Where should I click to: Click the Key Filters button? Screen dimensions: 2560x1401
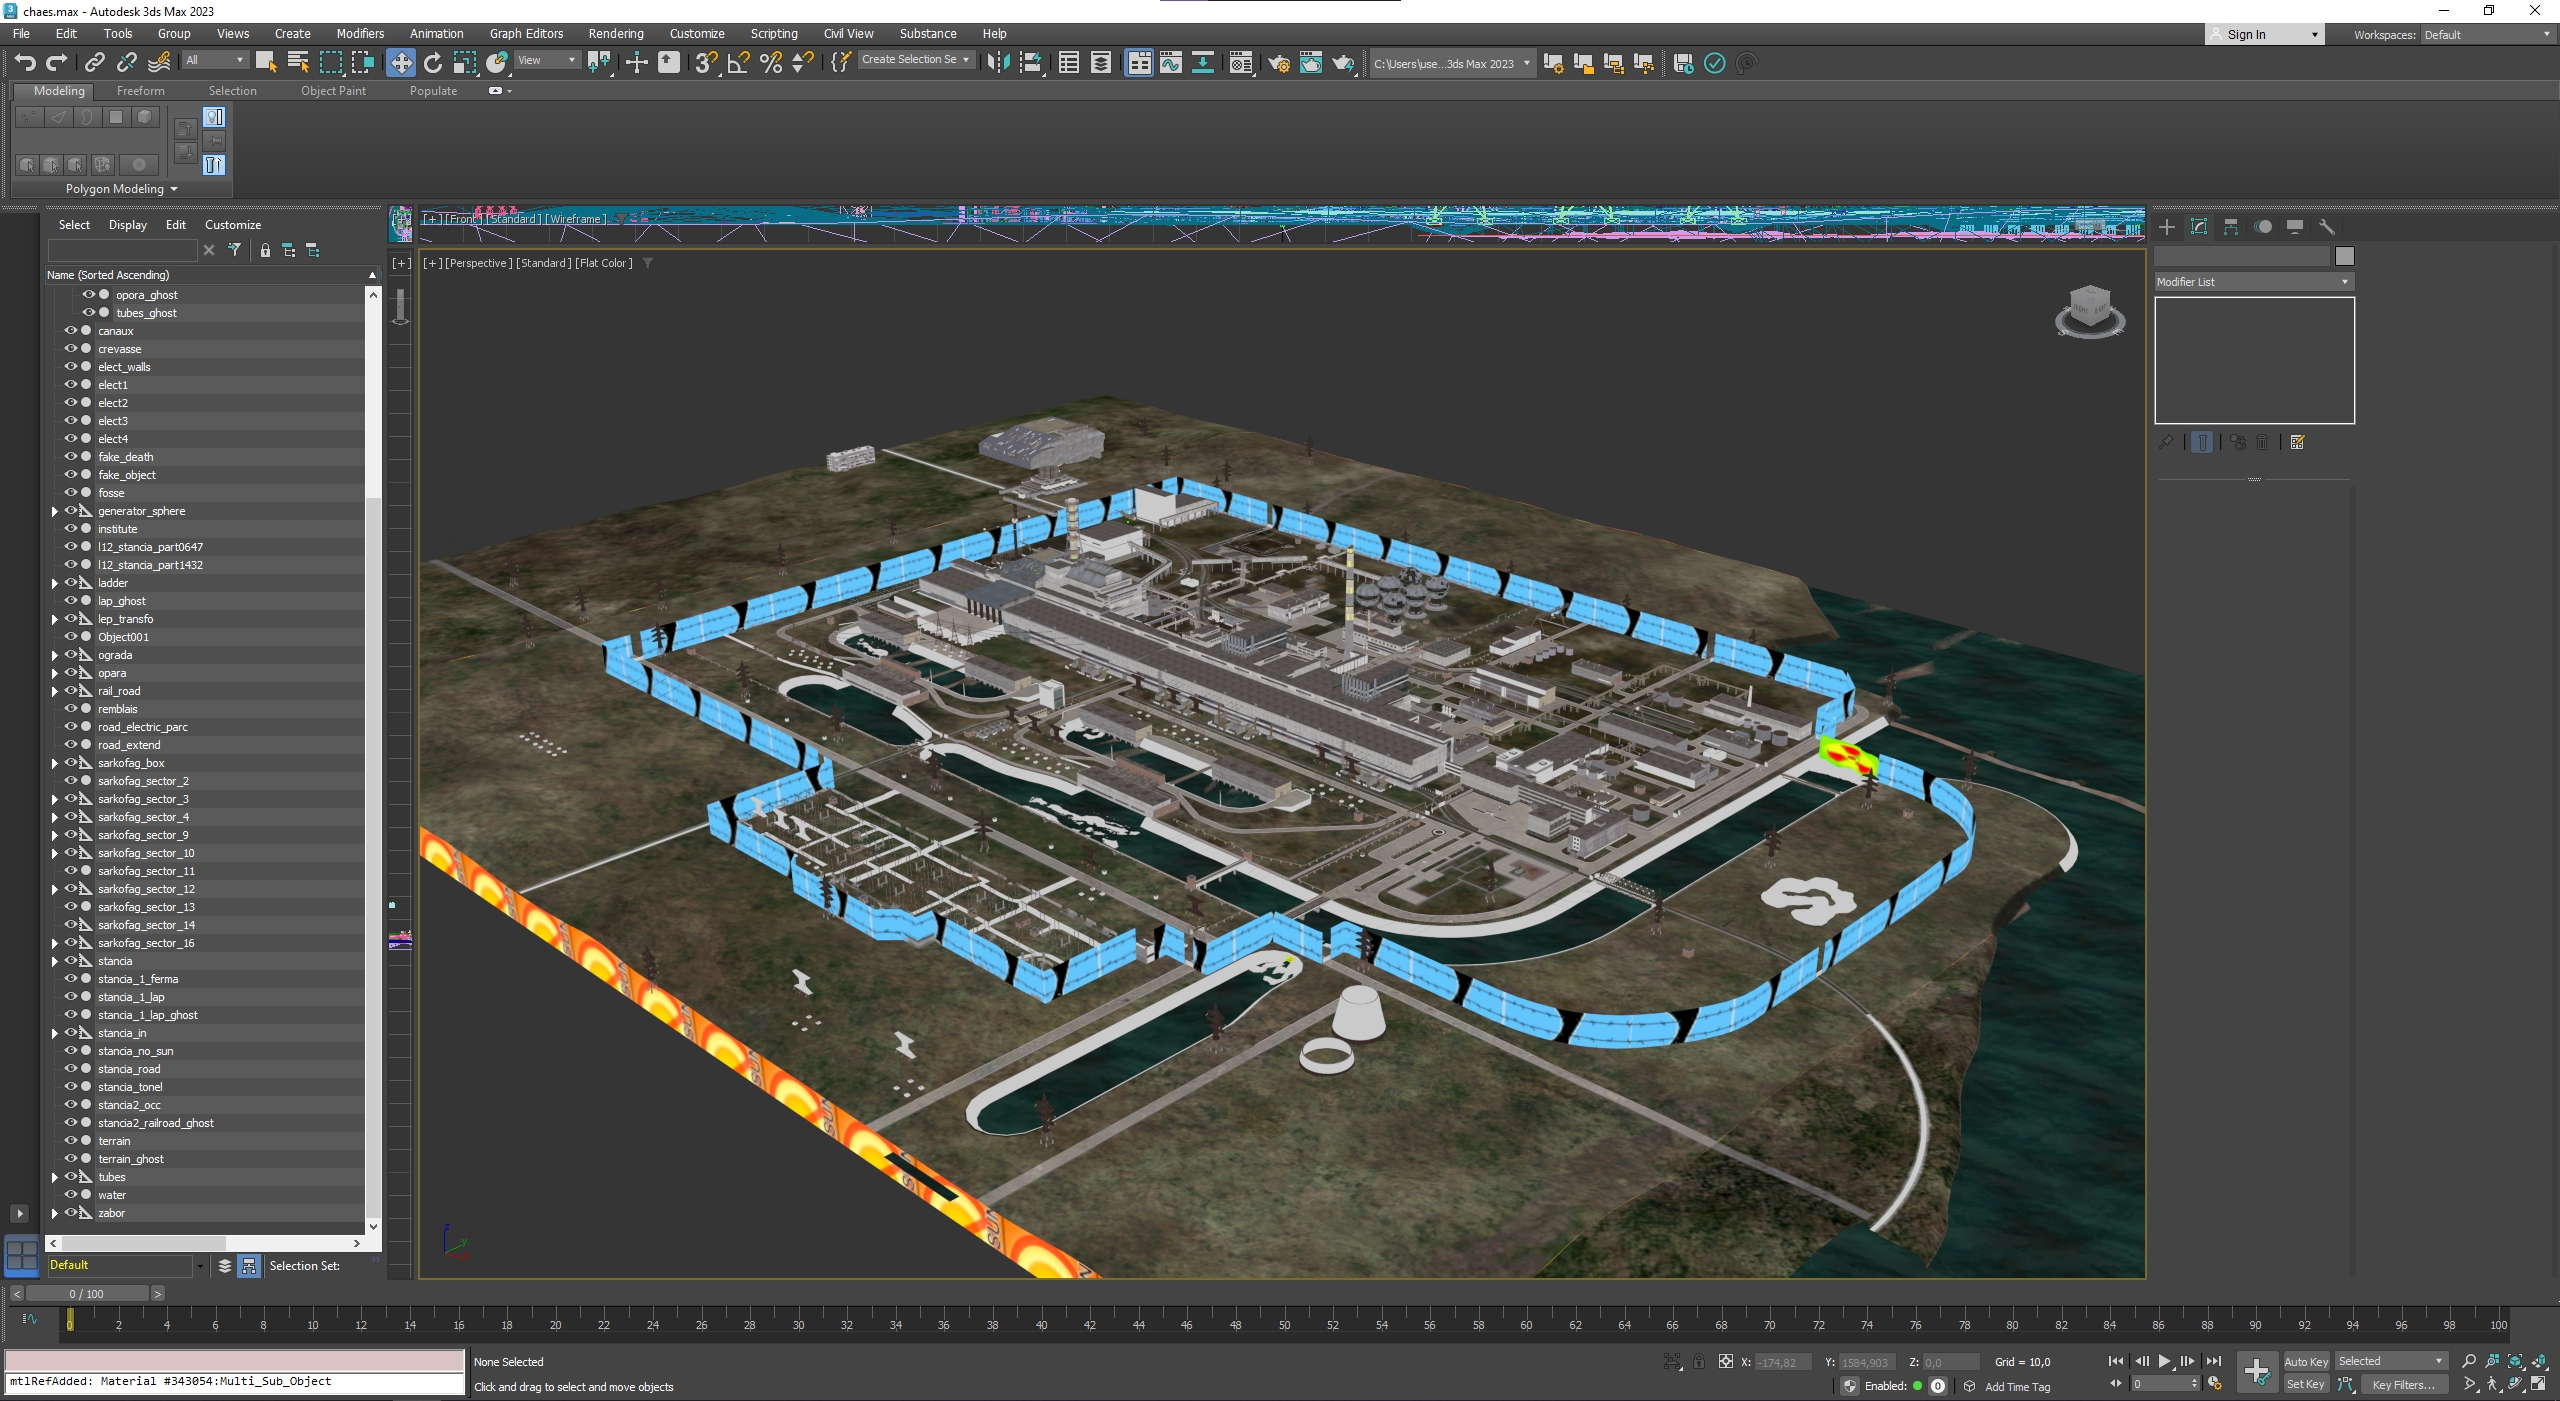click(2403, 1385)
